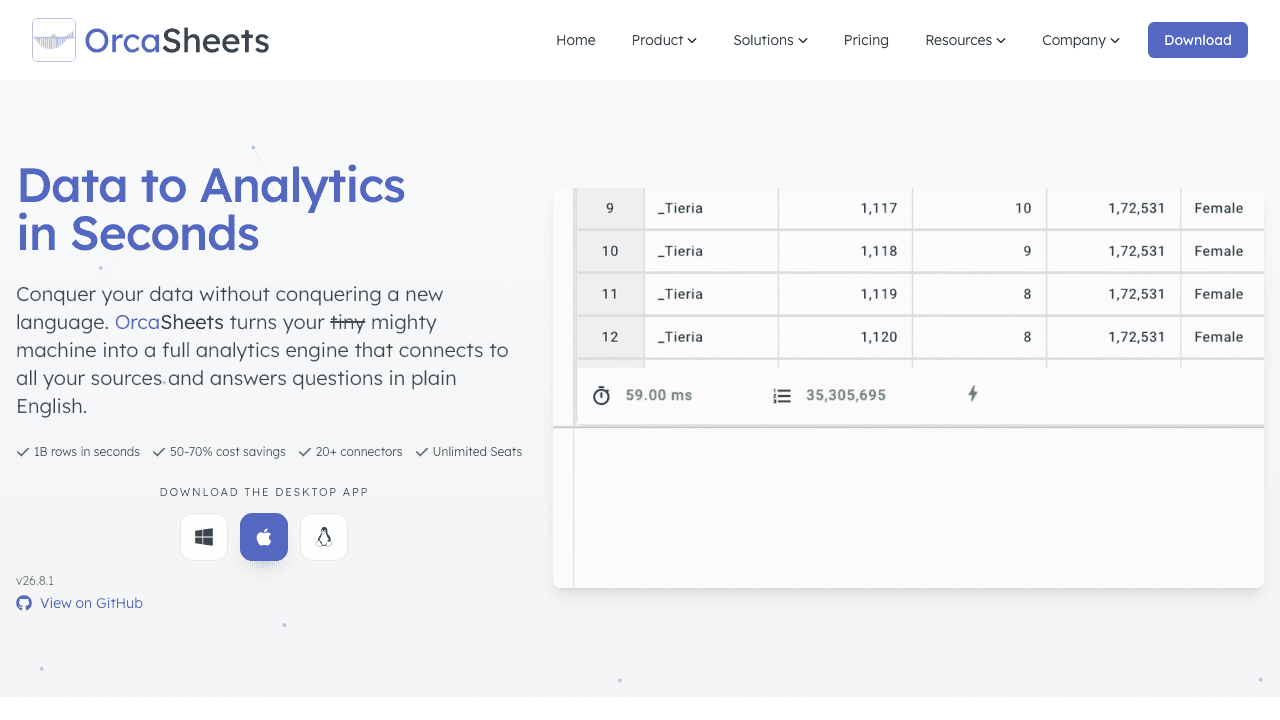
Task: Open the Resources dropdown menu
Action: tap(965, 40)
